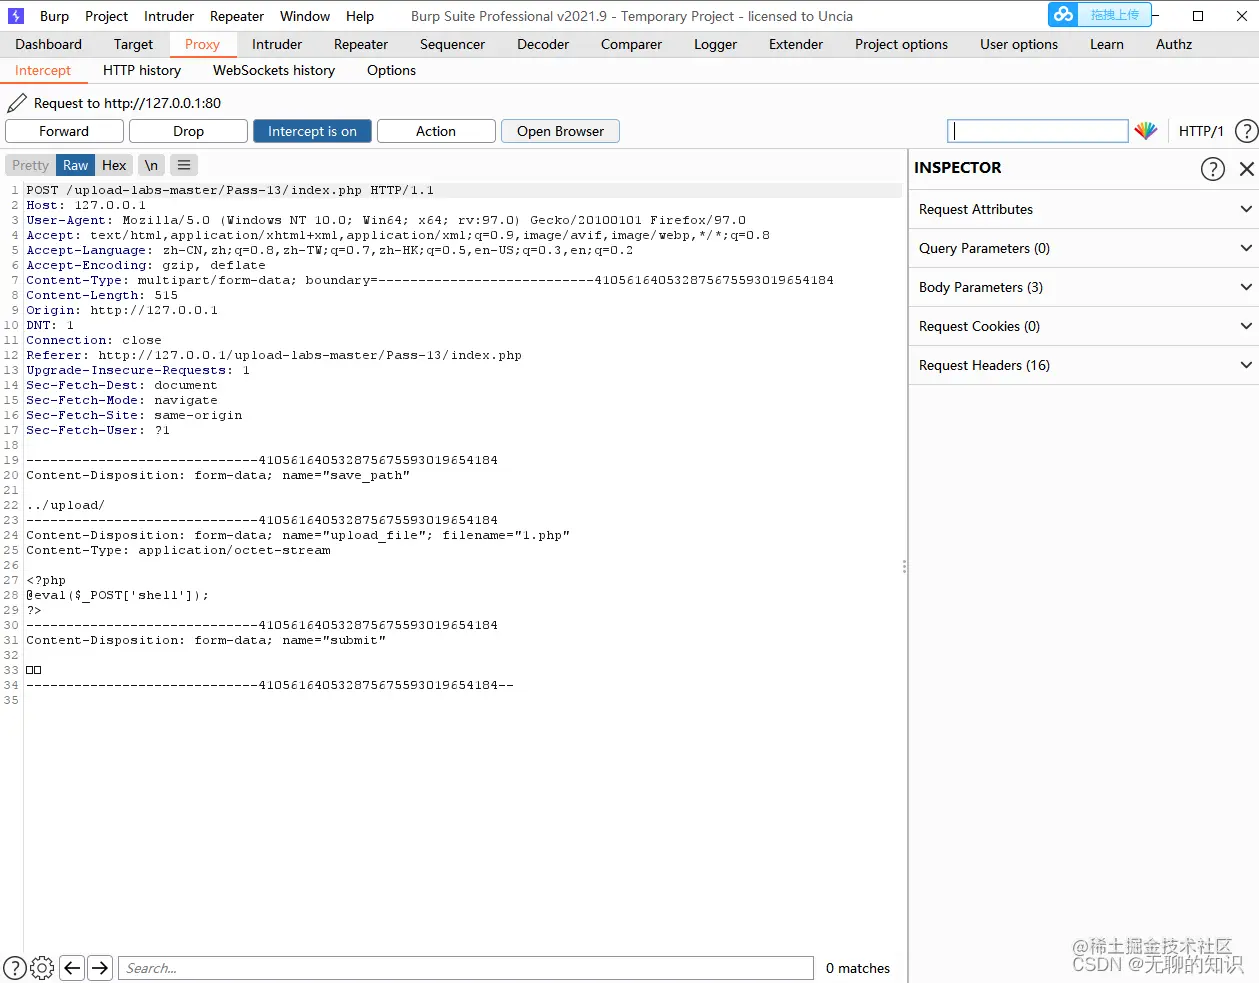Click the ../upload/ save path line
This screenshot has height=983, width=1259.
(x=65, y=505)
